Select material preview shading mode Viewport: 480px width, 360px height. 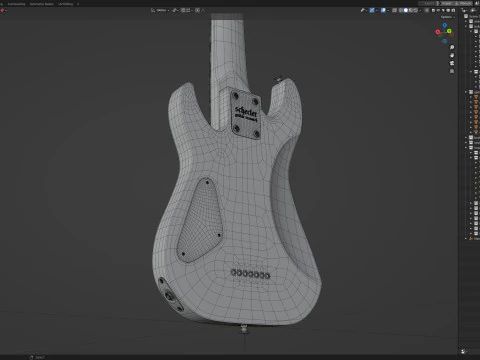click(x=411, y=10)
